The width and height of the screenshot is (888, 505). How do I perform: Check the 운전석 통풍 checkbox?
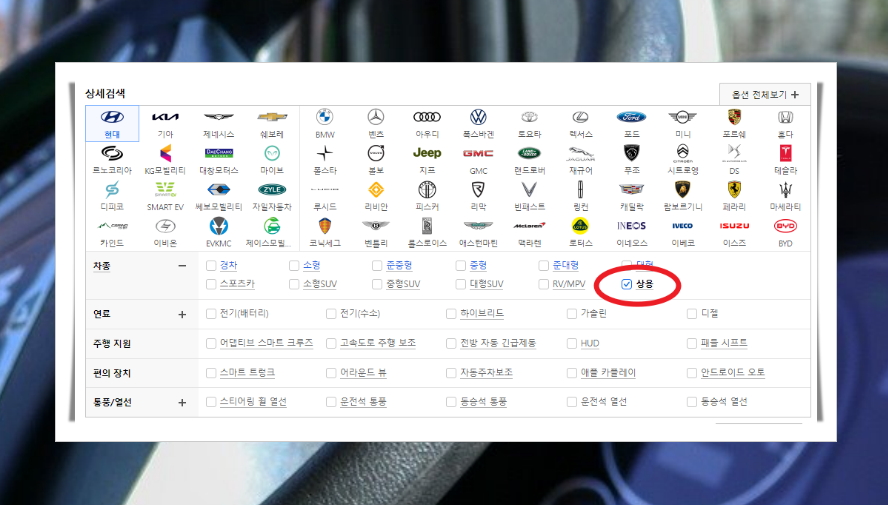331,402
